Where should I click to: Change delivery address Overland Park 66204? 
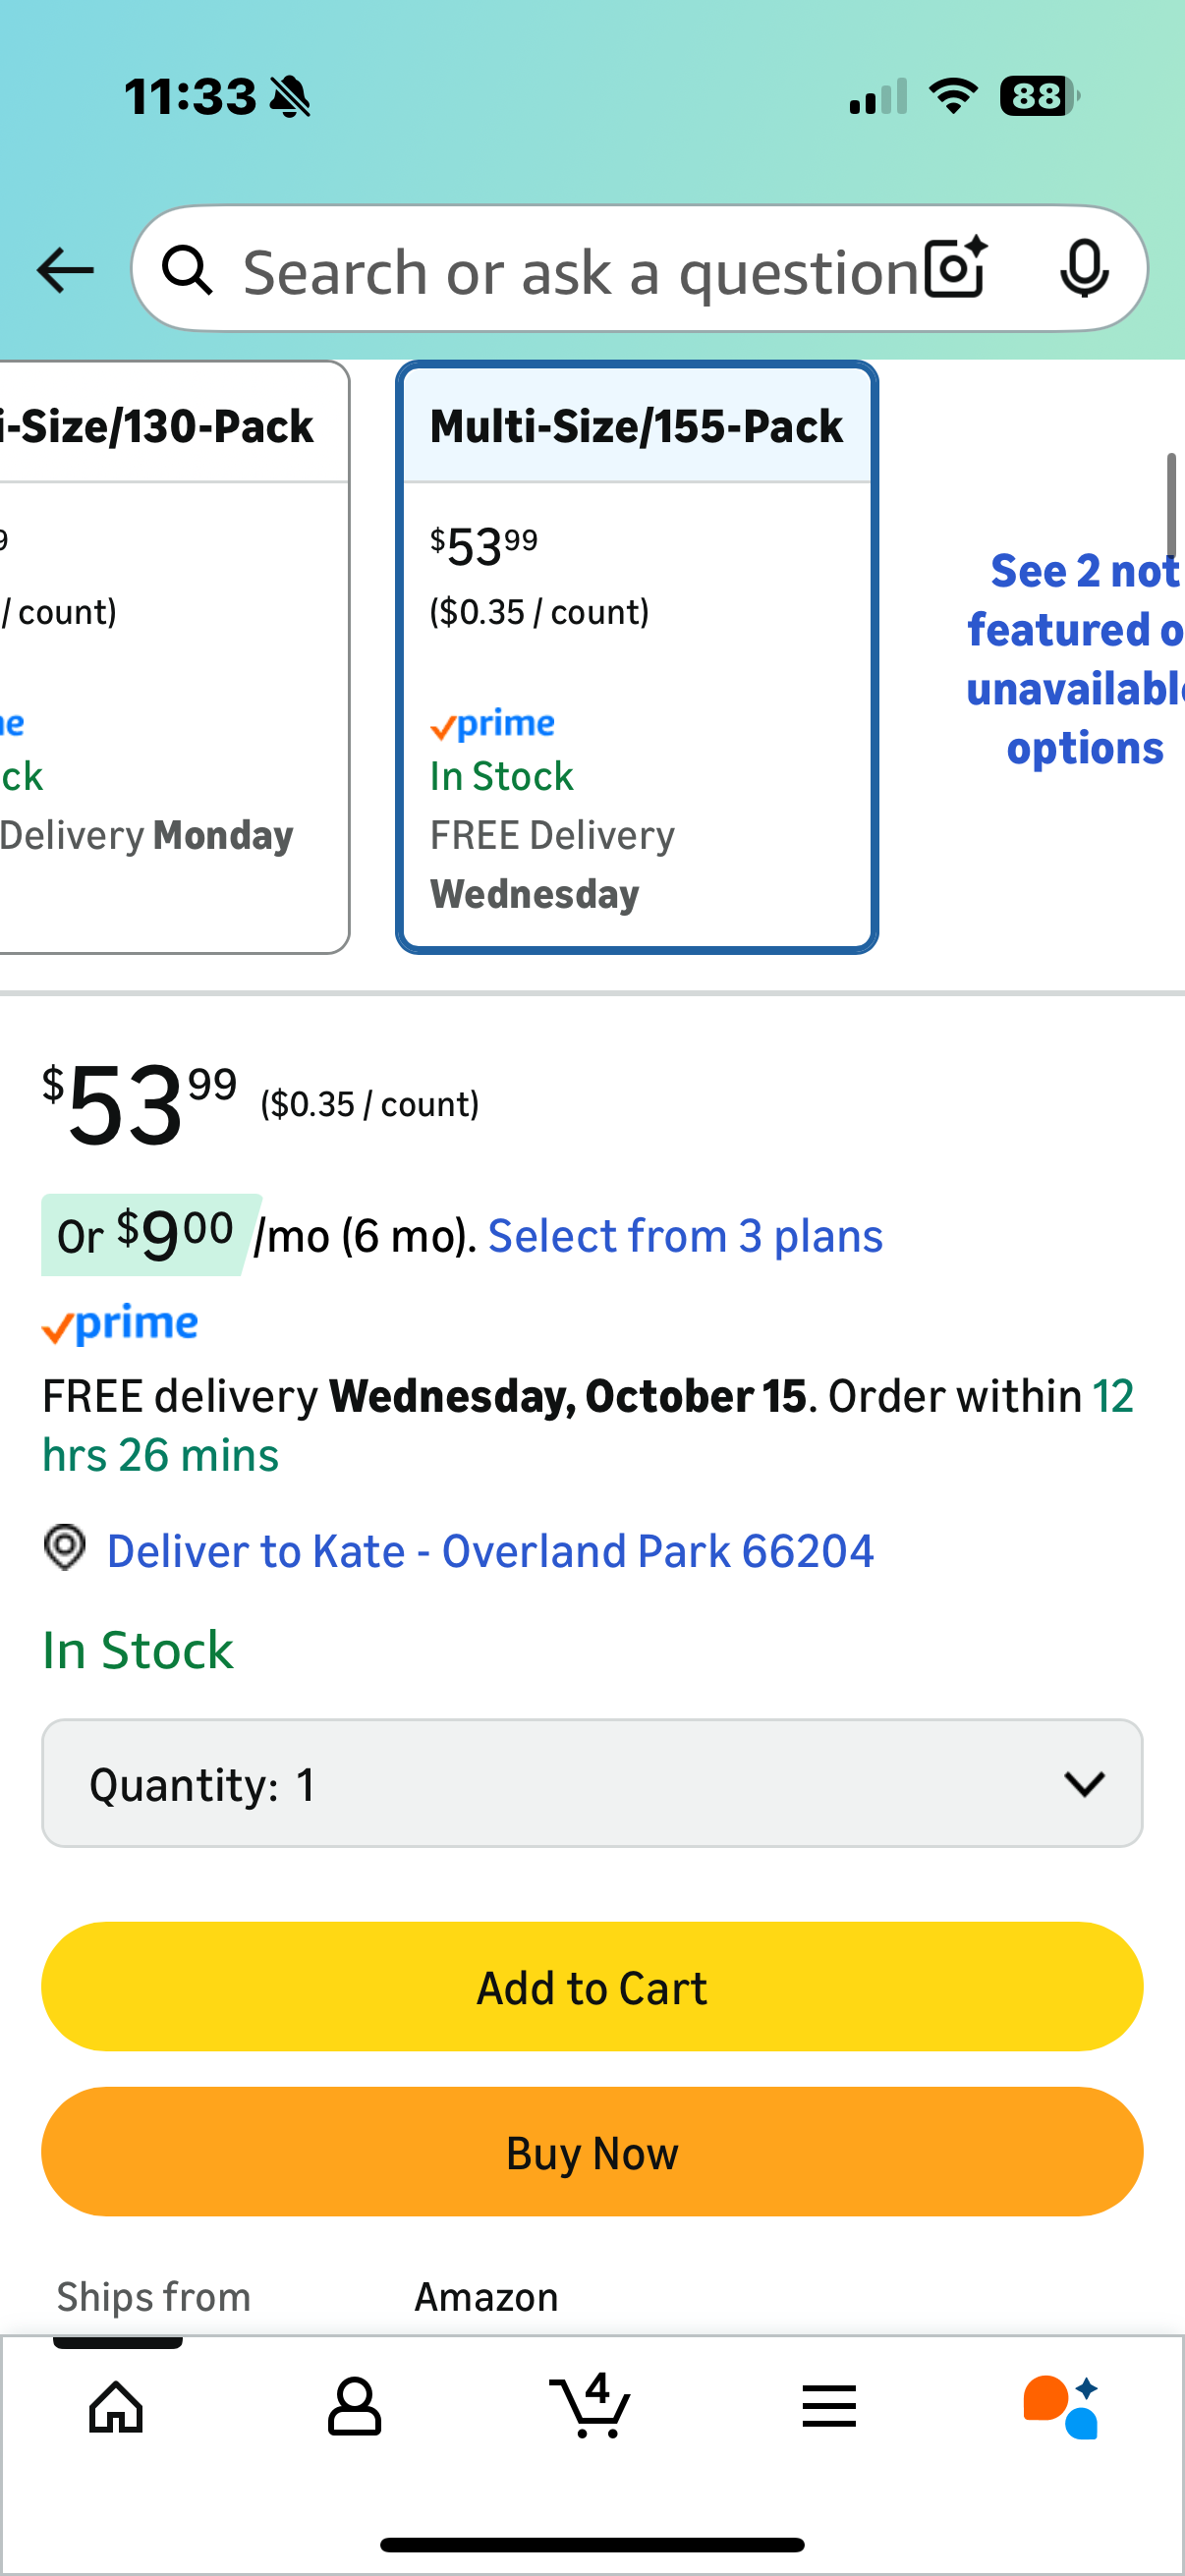pos(490,1551)
